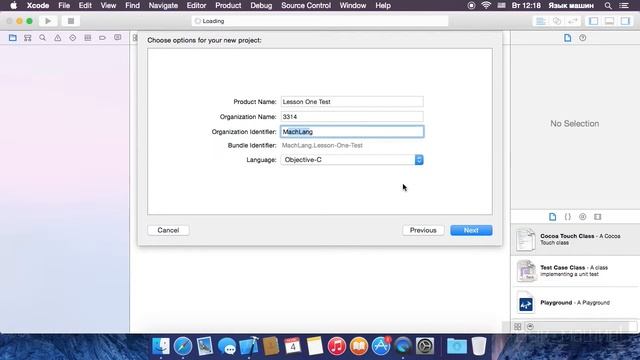This screenshot has width=640, height=360.
Task: Select the Cocoa Touch Class template
Action: click(575, 240)
